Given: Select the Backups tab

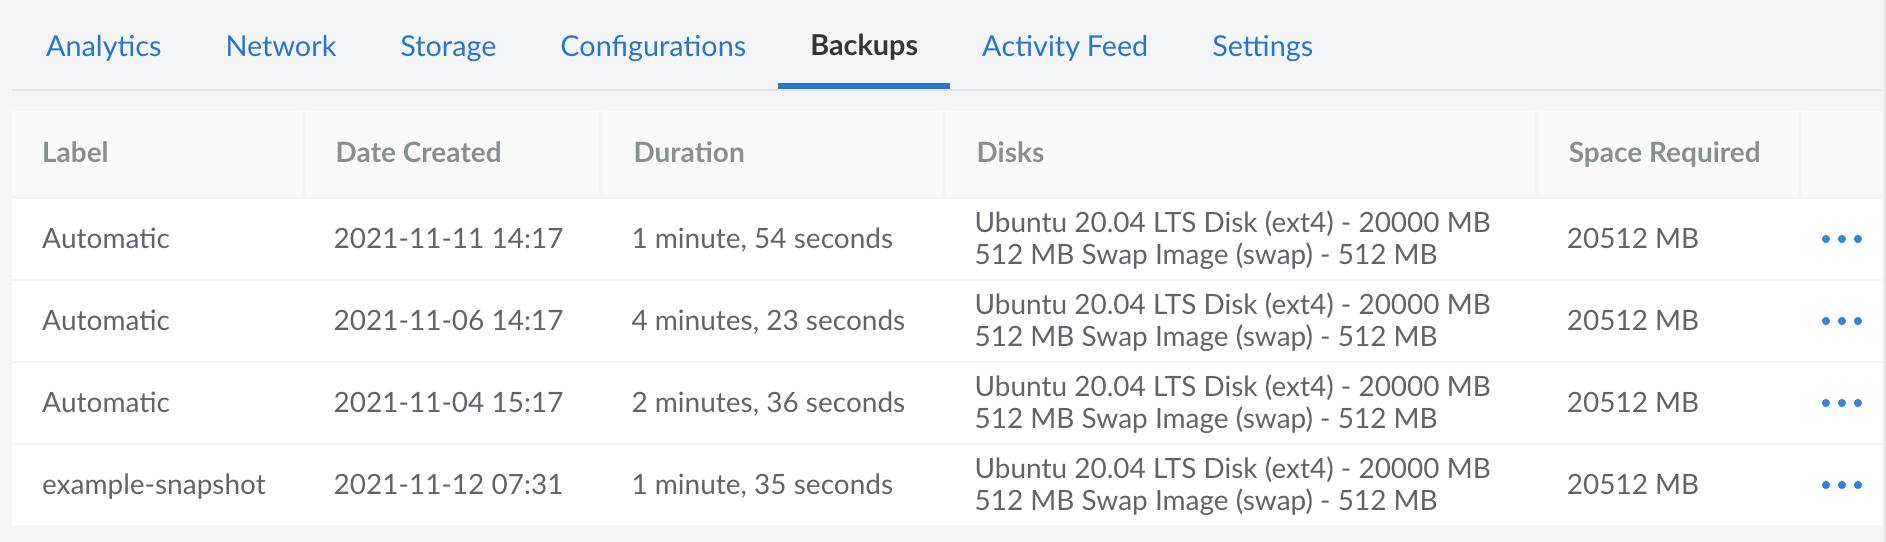Looking at the screenshot, I should (864, 46).
